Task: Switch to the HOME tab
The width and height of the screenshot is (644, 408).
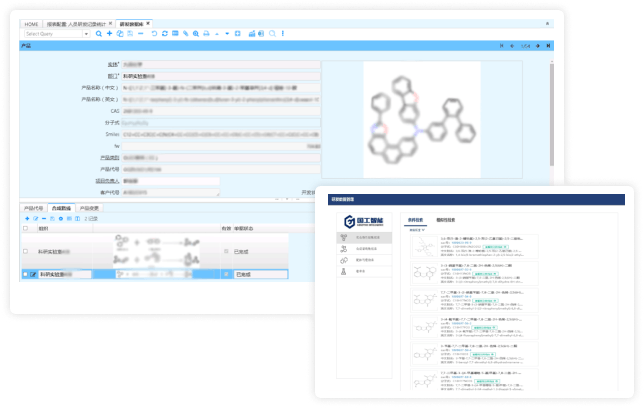Action: 32,21
